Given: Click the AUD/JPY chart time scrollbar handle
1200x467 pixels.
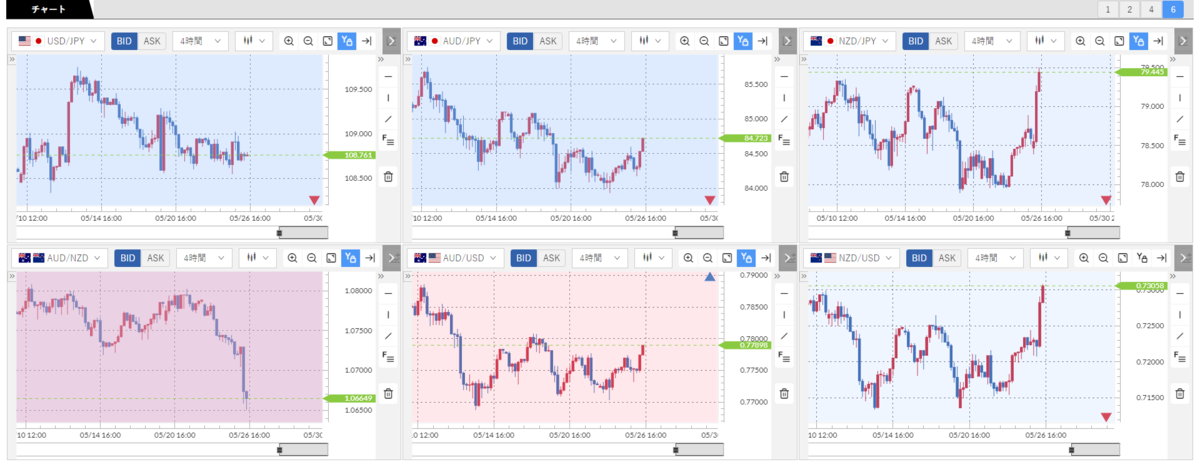Looking at the screenshot, I should (x=675, y=233).
